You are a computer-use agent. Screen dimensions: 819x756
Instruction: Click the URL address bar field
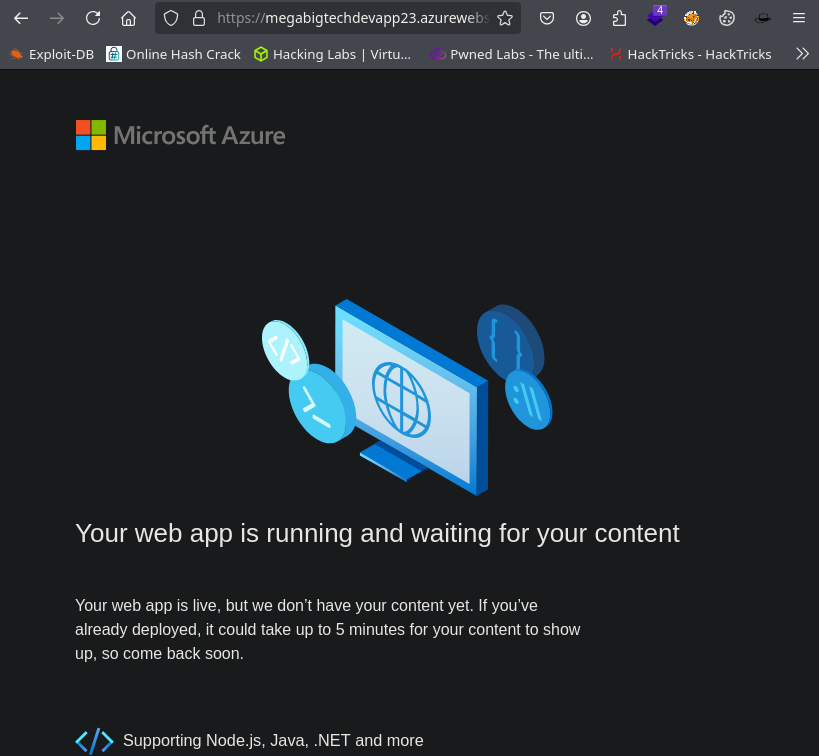pyautogui.click(x=352, y=18)
